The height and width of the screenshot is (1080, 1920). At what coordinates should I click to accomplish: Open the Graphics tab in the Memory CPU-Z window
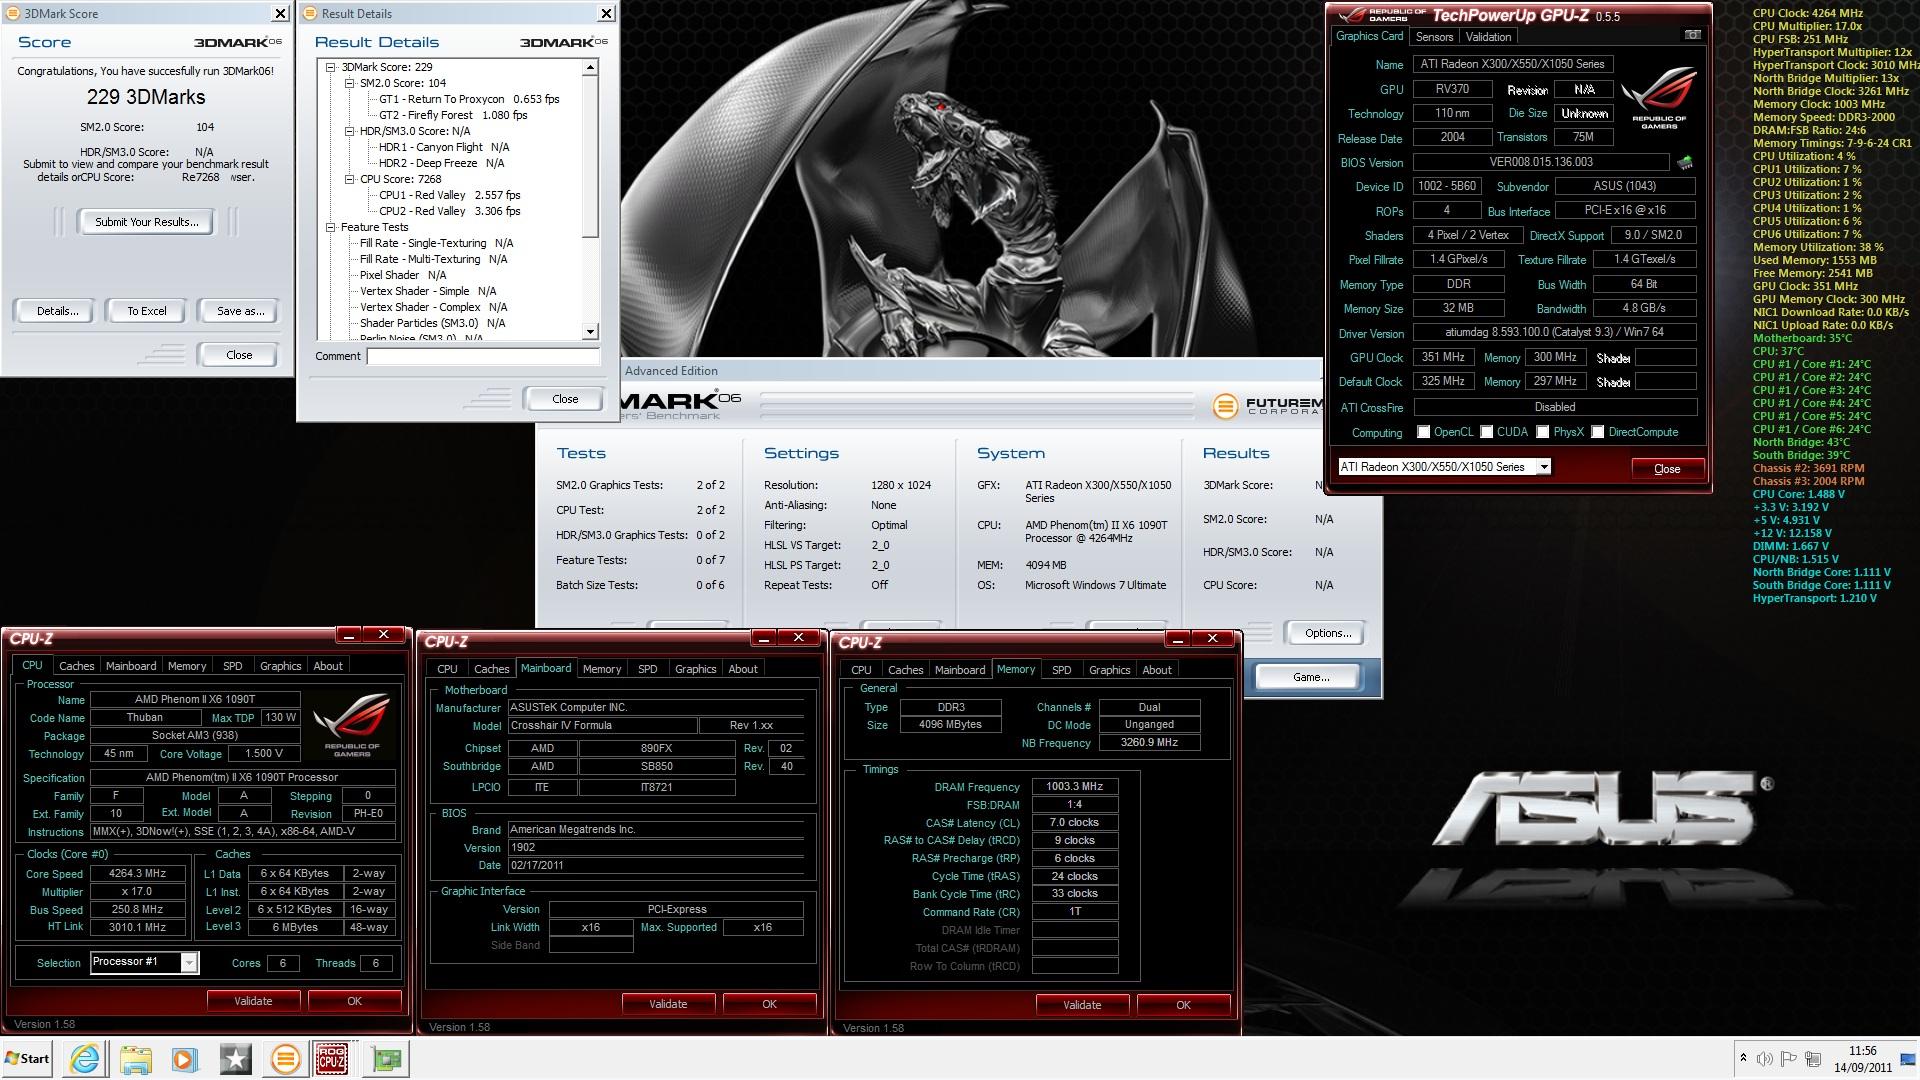click(1109, 670)
